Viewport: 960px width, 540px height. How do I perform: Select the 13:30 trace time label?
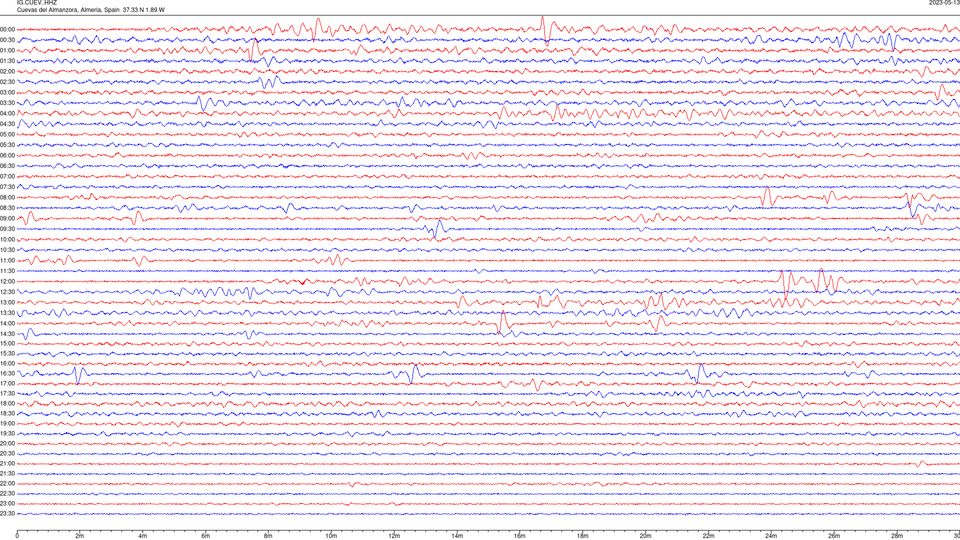point(7,313)
